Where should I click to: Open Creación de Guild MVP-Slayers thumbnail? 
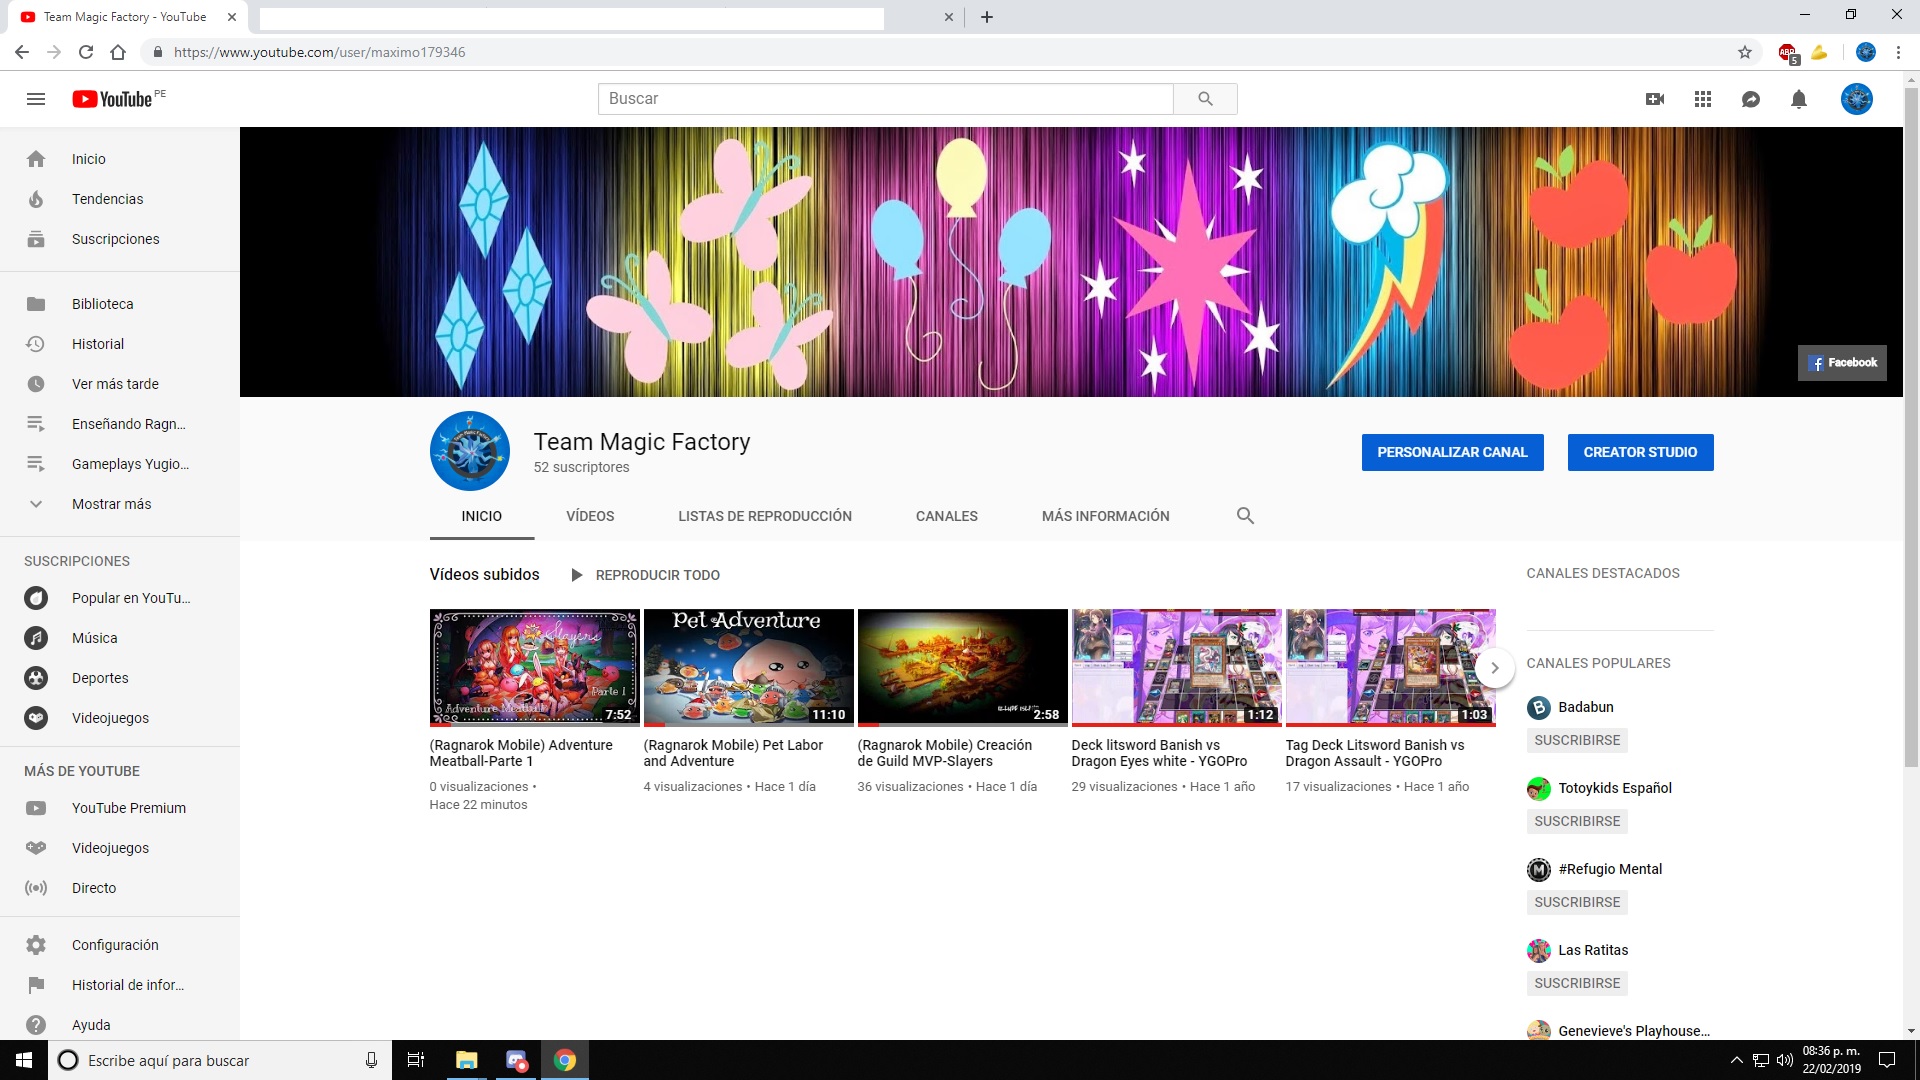tap(962, 667)
